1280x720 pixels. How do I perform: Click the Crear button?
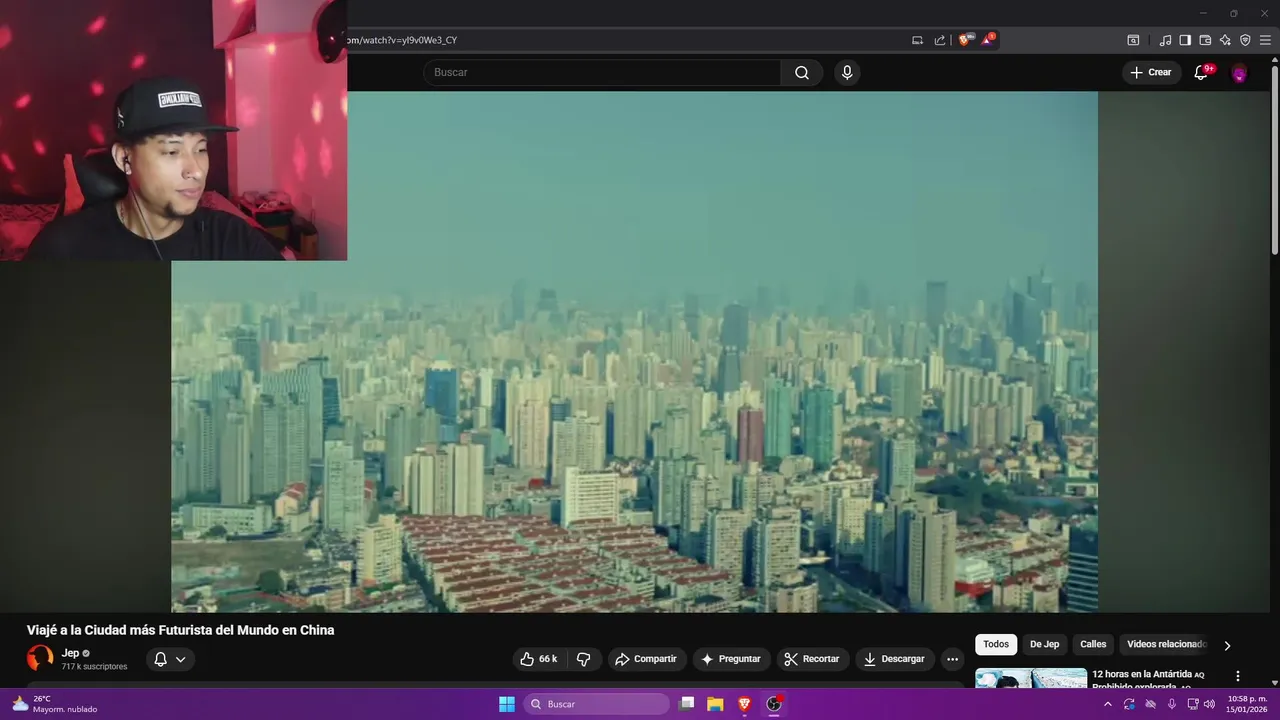click(1151, 72)
